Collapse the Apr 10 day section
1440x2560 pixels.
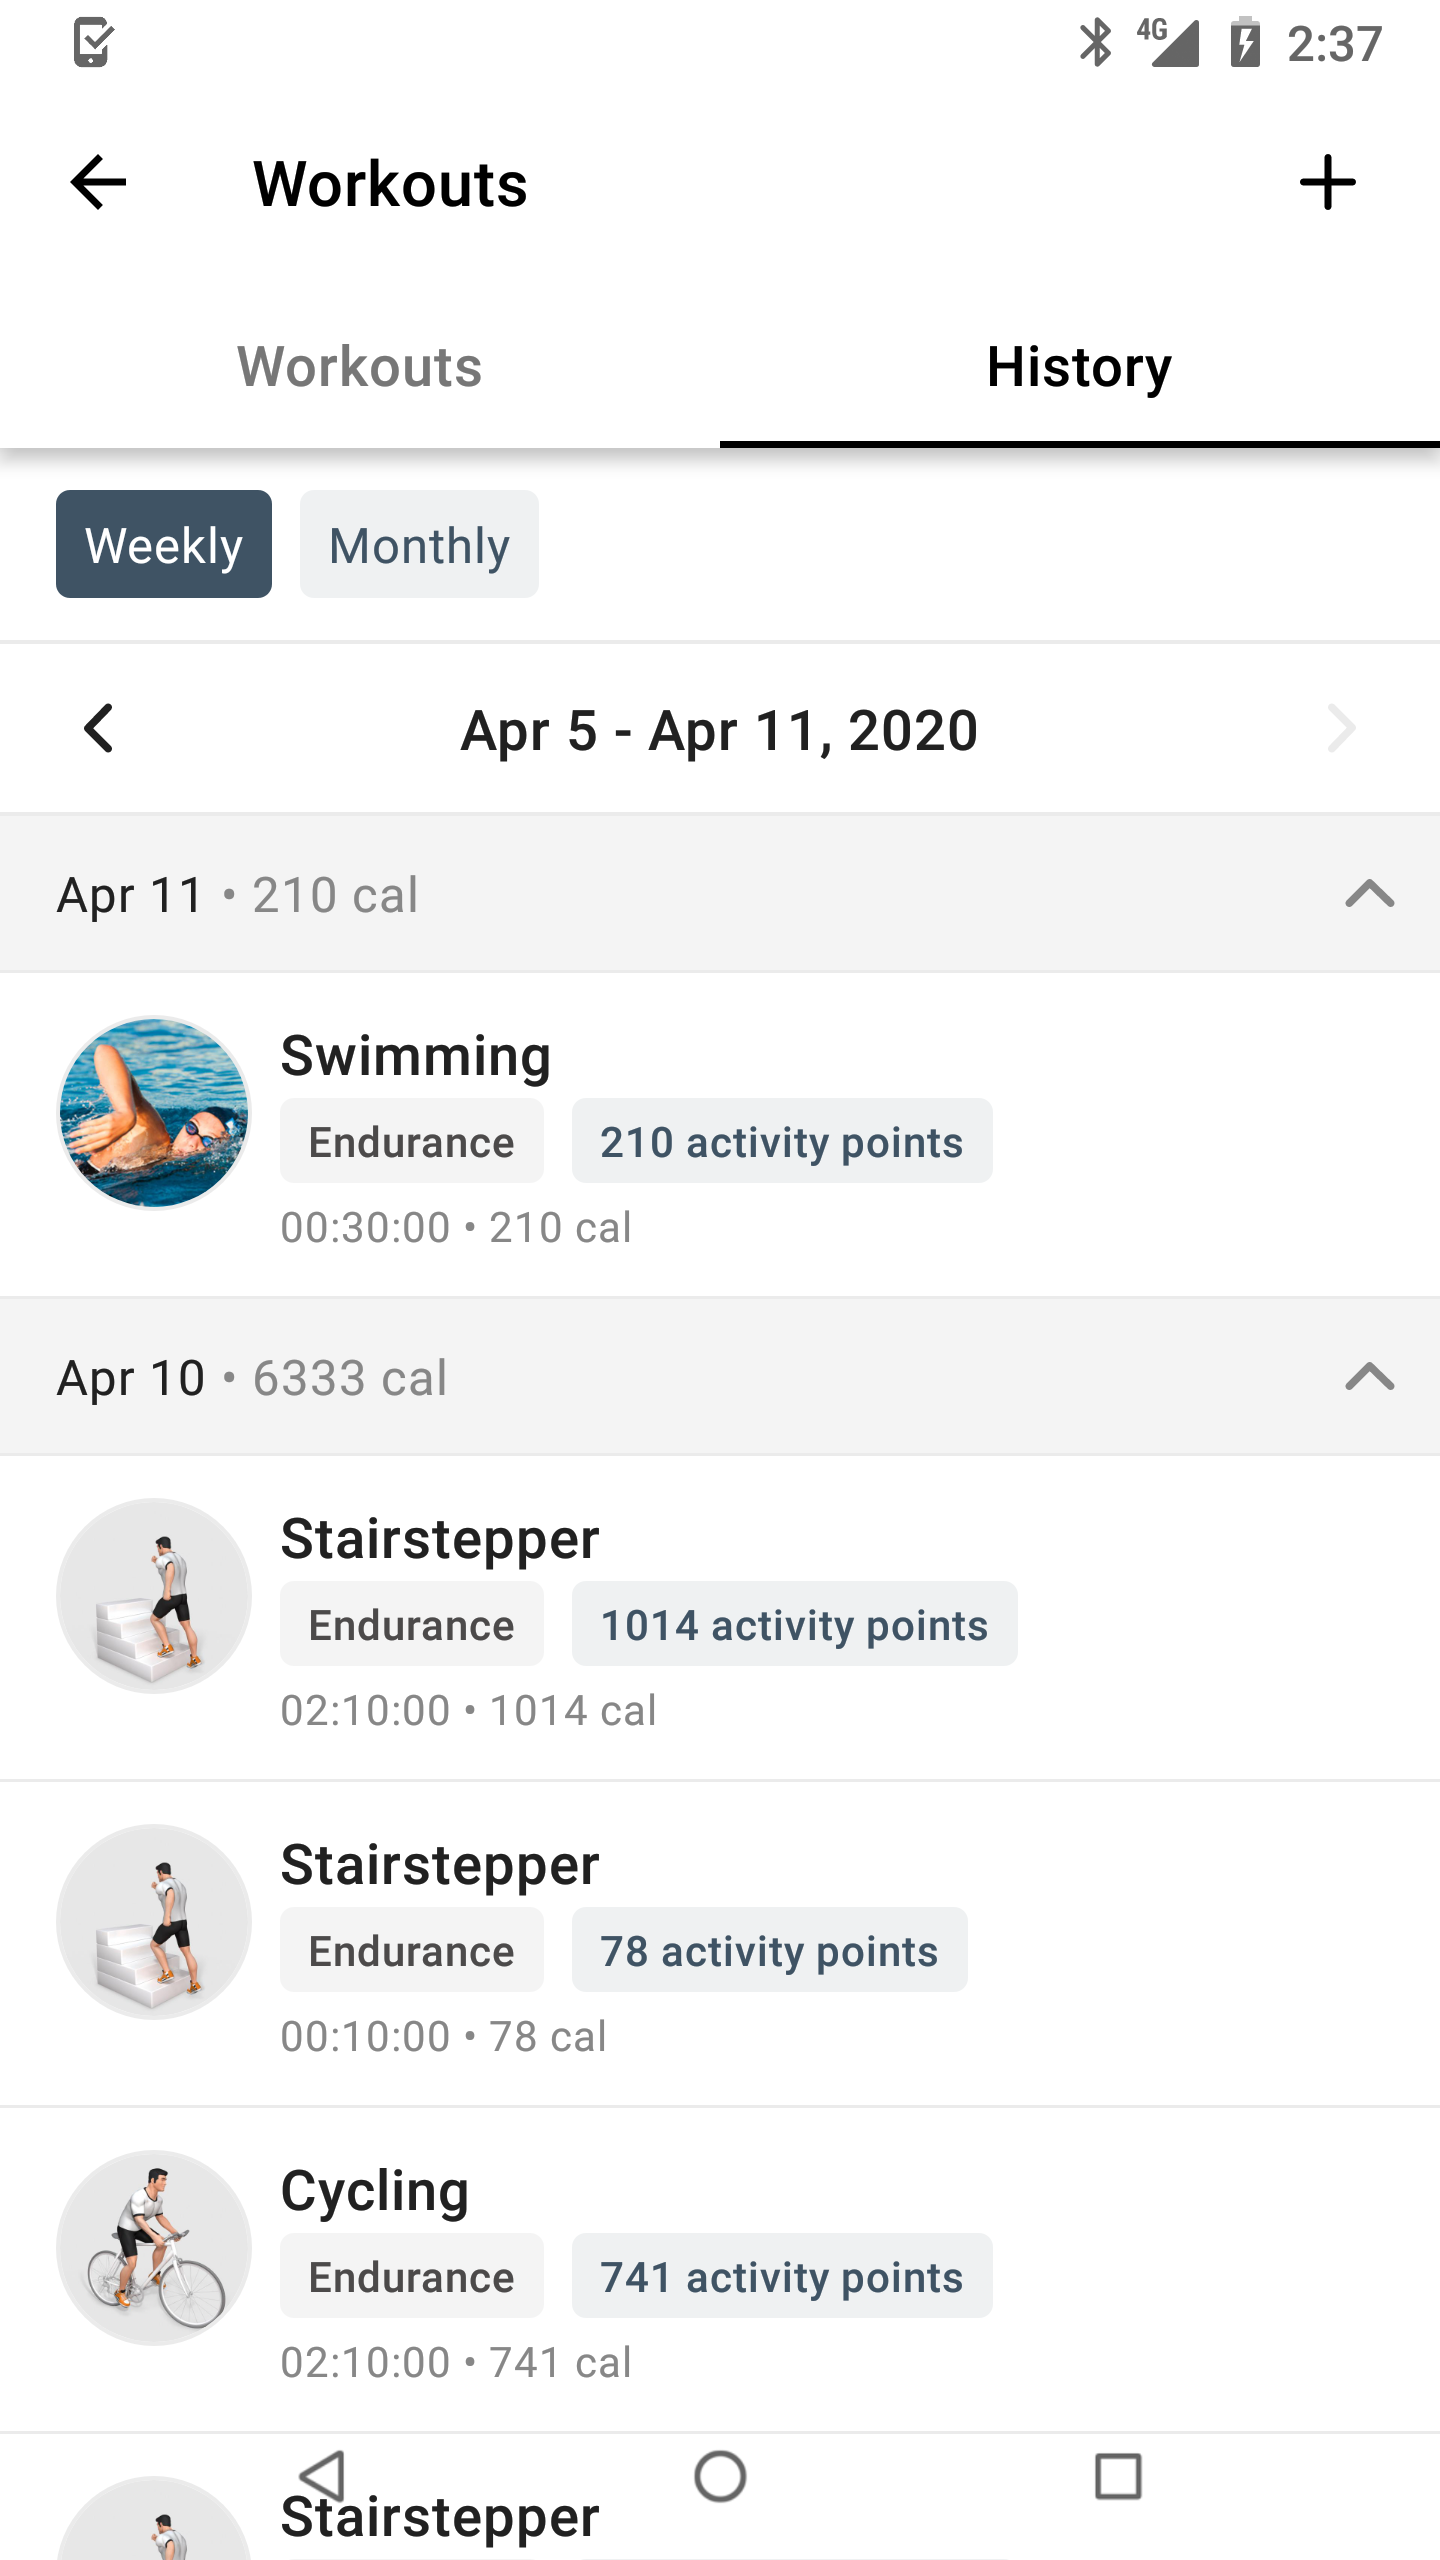coord(1369,1377)
